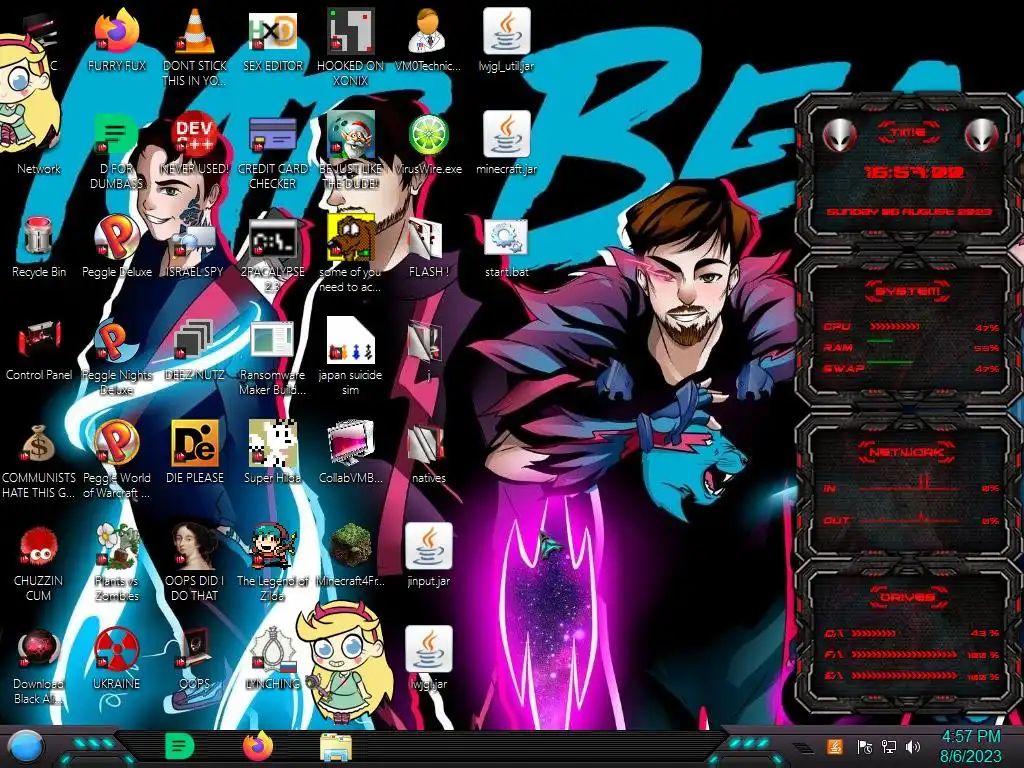Click the E:\ drive bar in DRIVES widget
1024x768 pixels.
[x=904, y=675]
